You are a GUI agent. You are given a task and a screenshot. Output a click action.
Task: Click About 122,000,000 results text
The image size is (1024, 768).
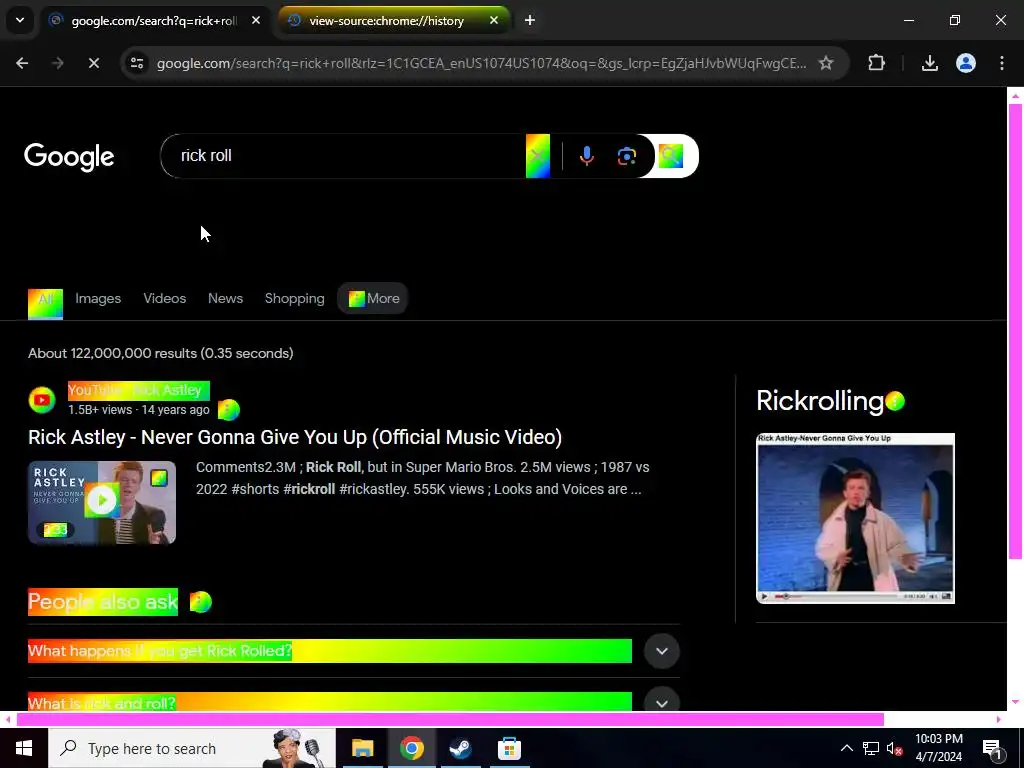[161, 353]
